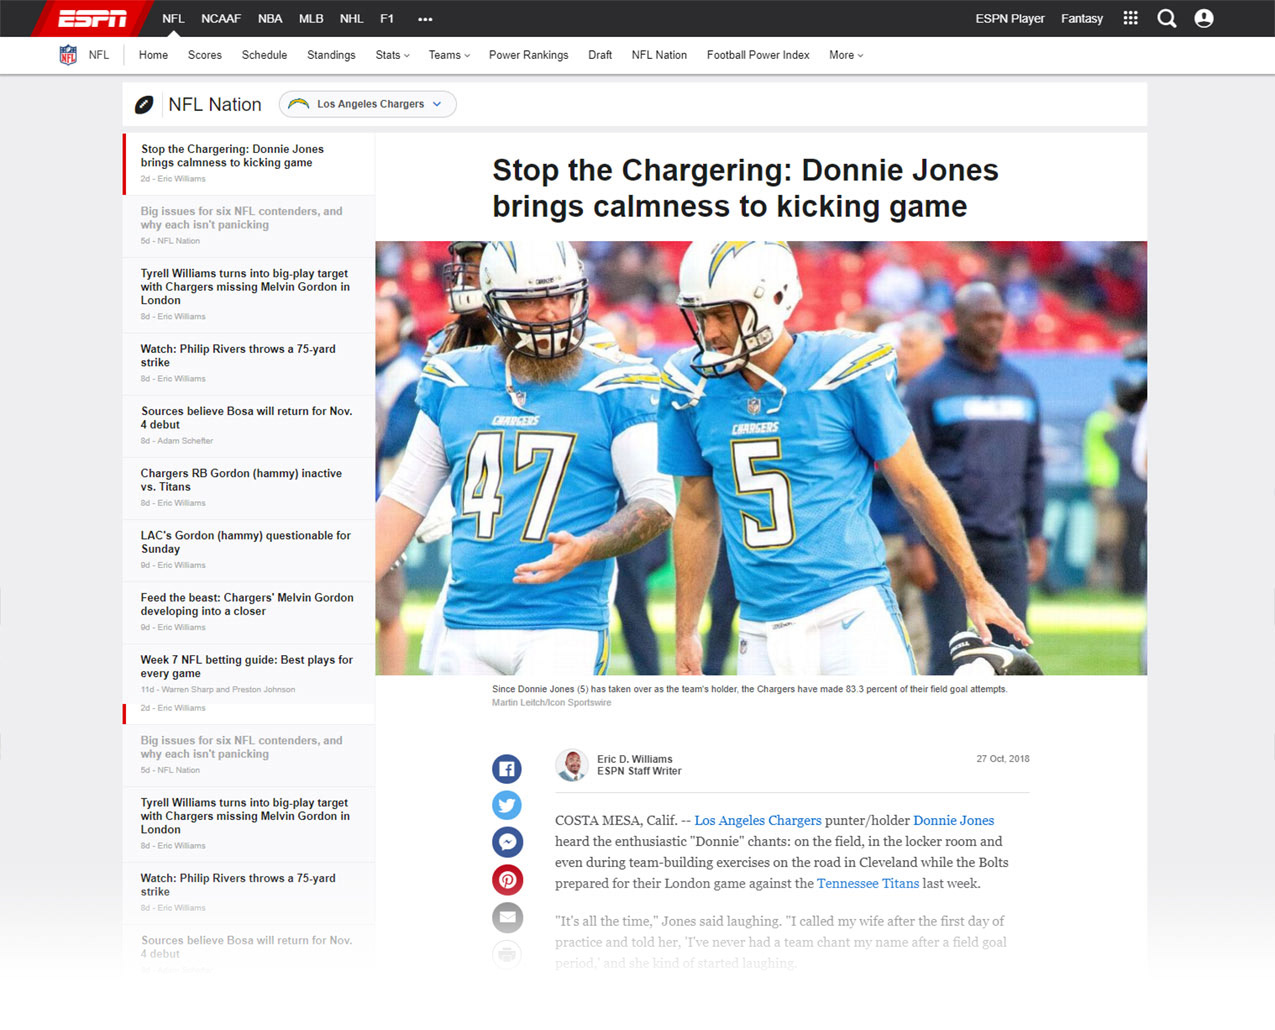Click Eric D. Williams author avatar
Screen dimensions: 1275x1030
(571, 765)
